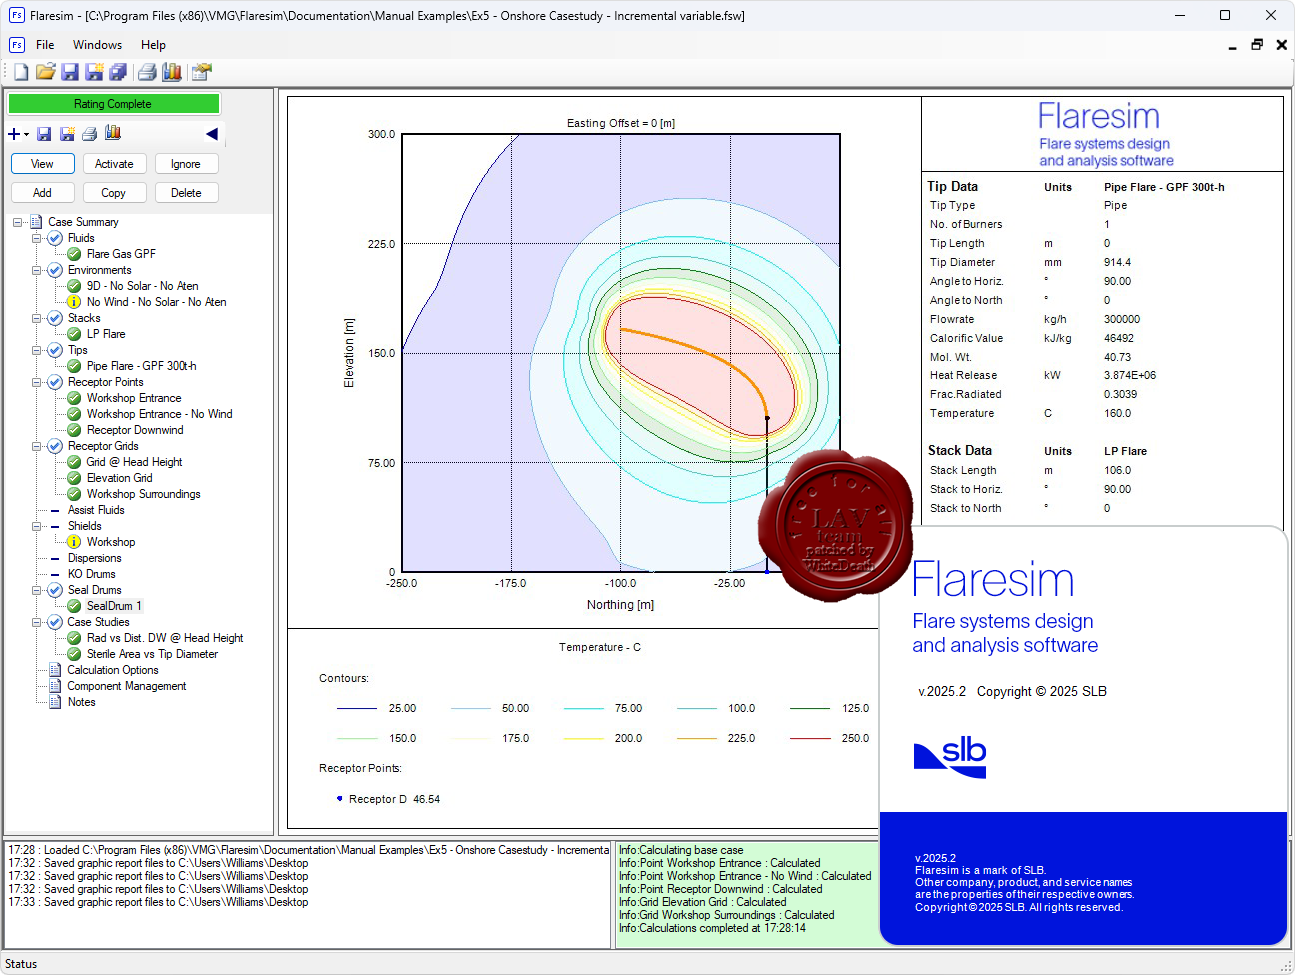Collapse the Environments tree node

[x=36, y=270]
